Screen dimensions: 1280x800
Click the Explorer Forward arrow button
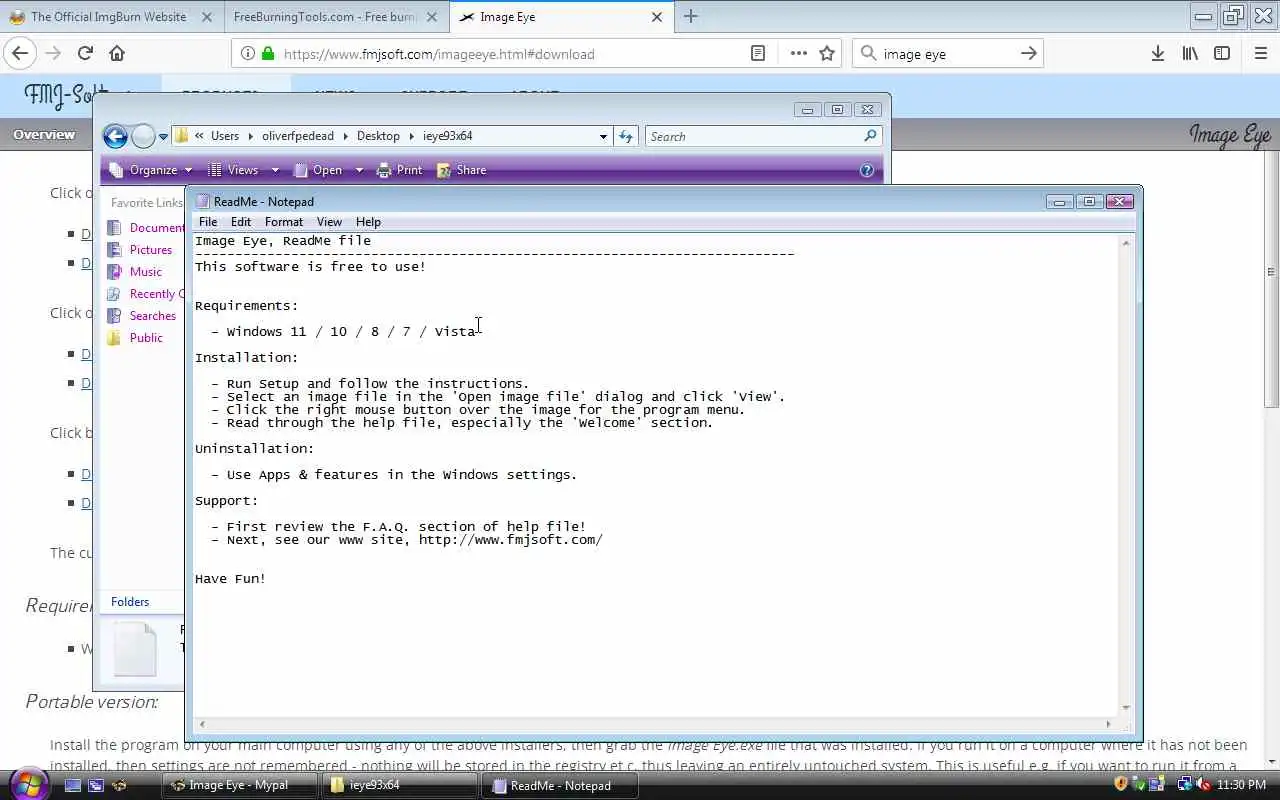143,136
